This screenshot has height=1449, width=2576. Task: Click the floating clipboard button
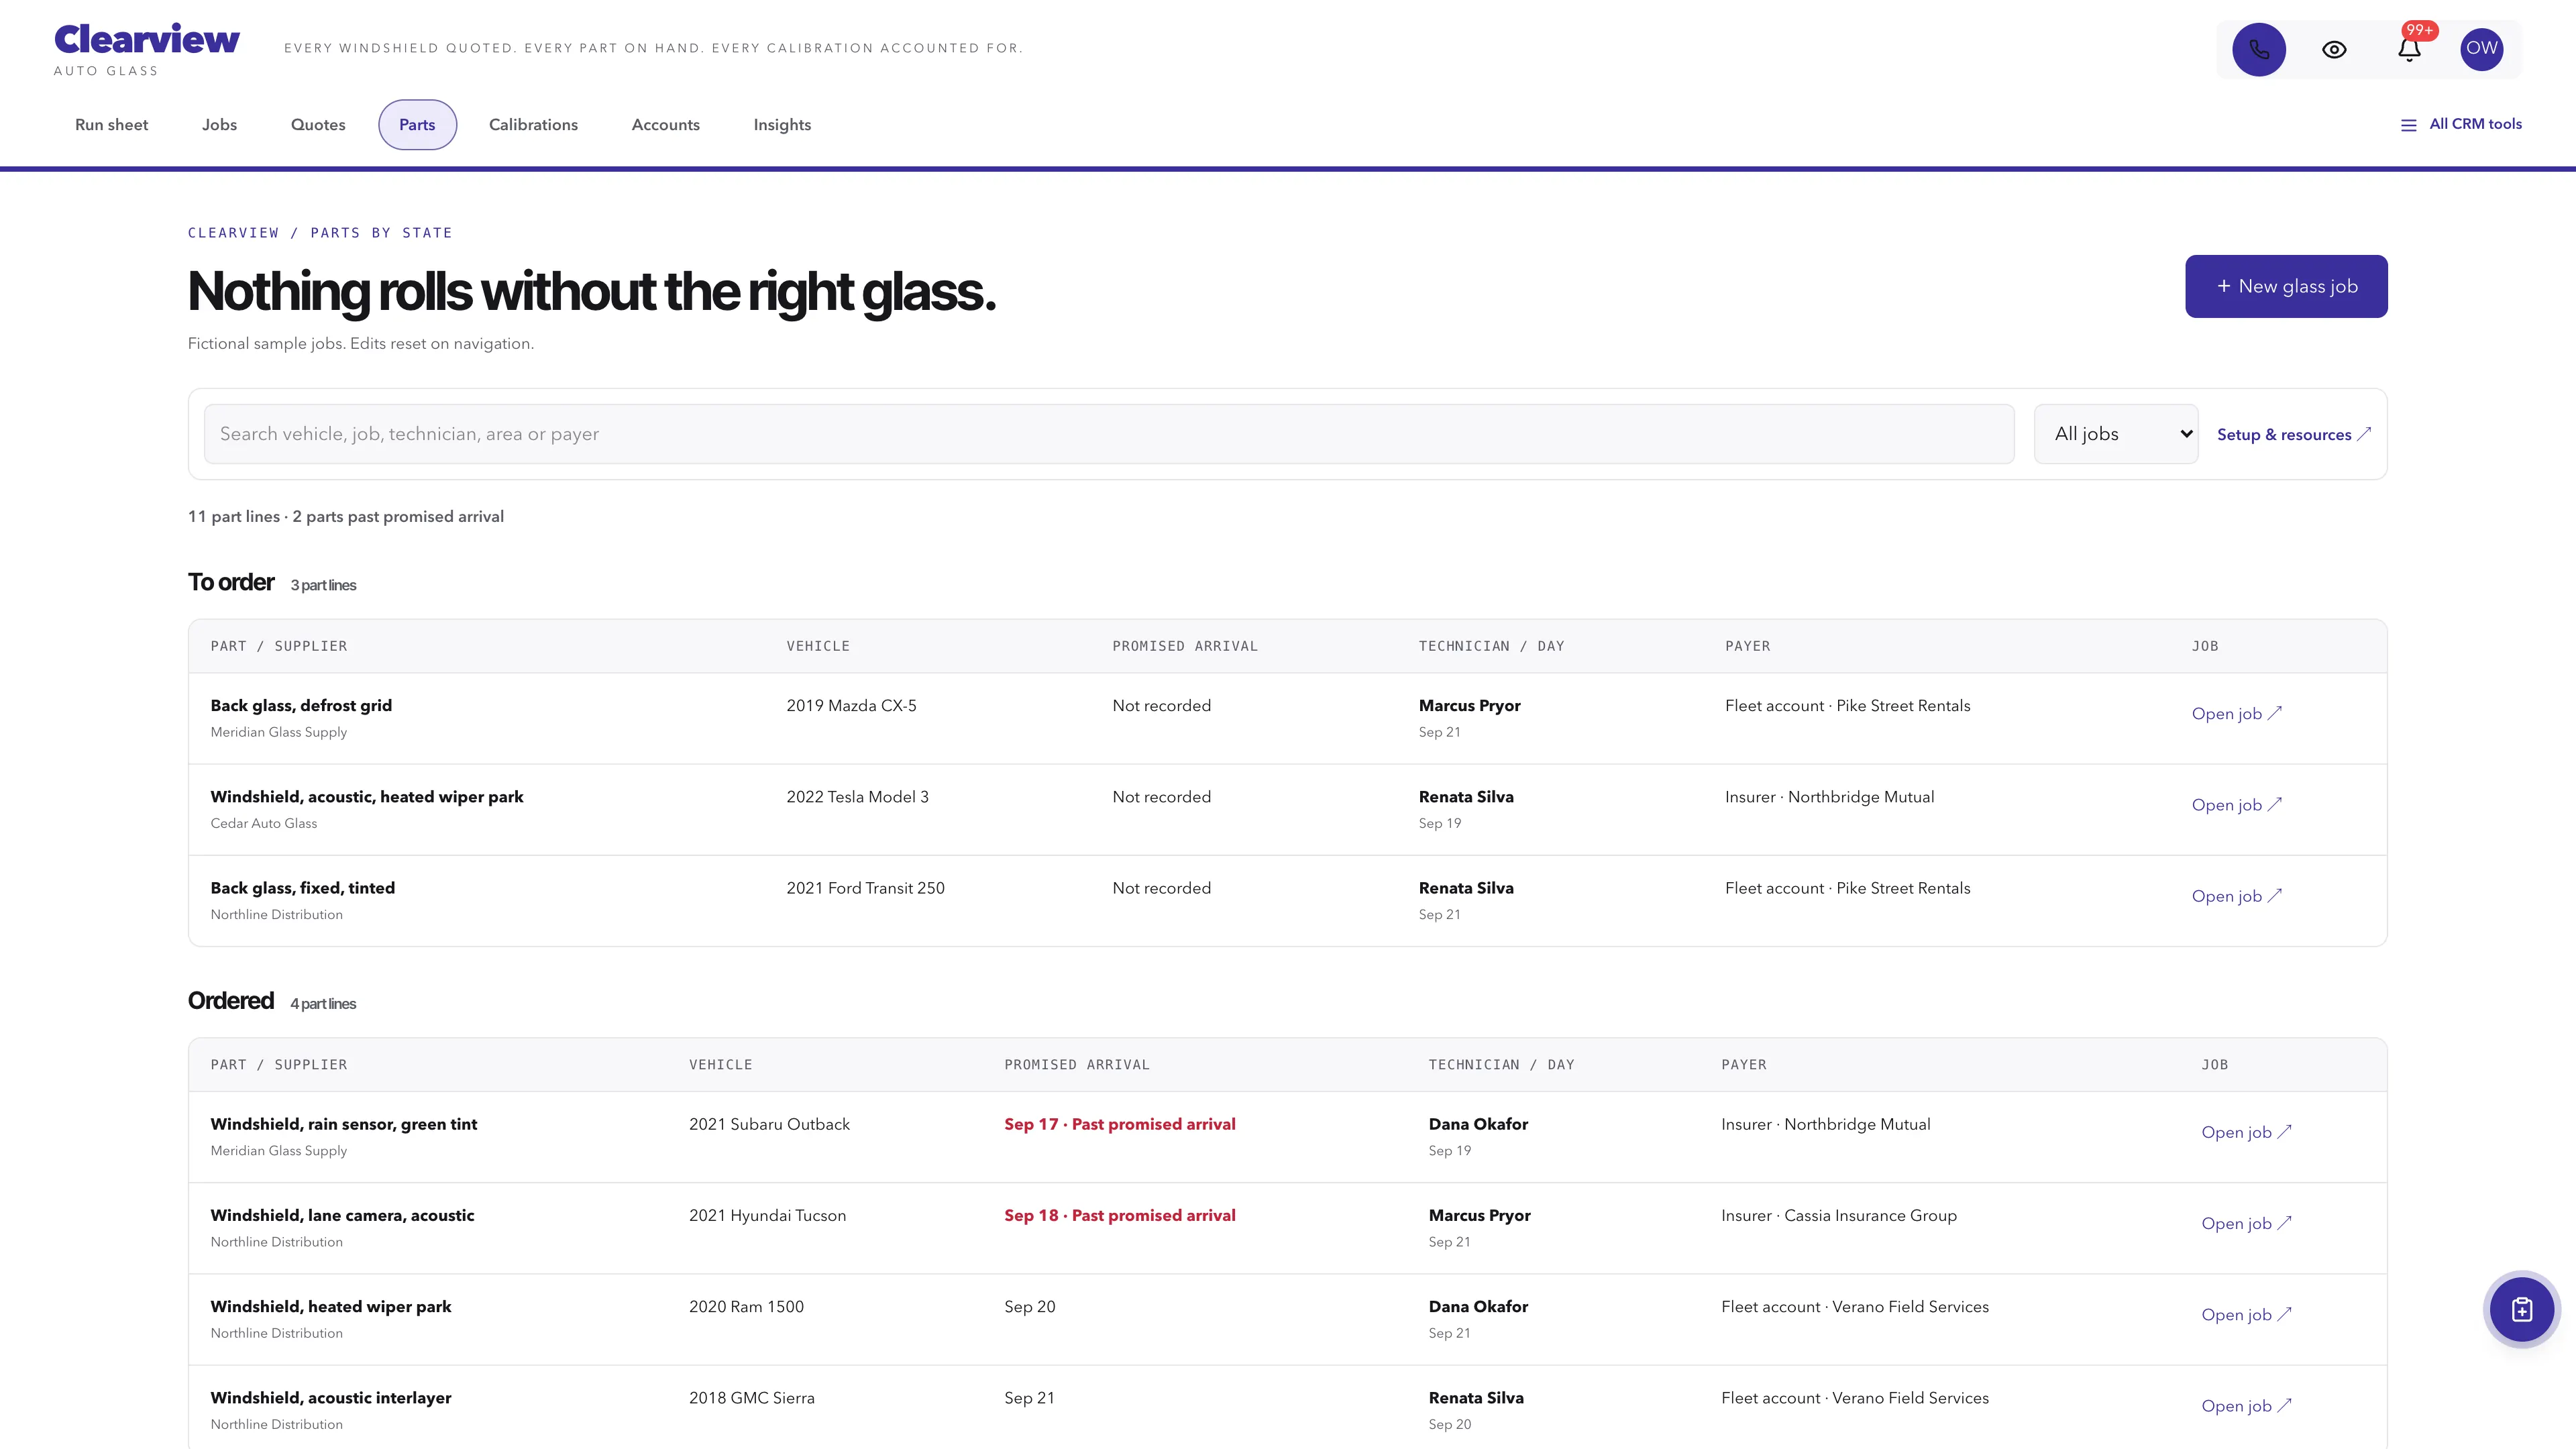pos(2521,1309)
